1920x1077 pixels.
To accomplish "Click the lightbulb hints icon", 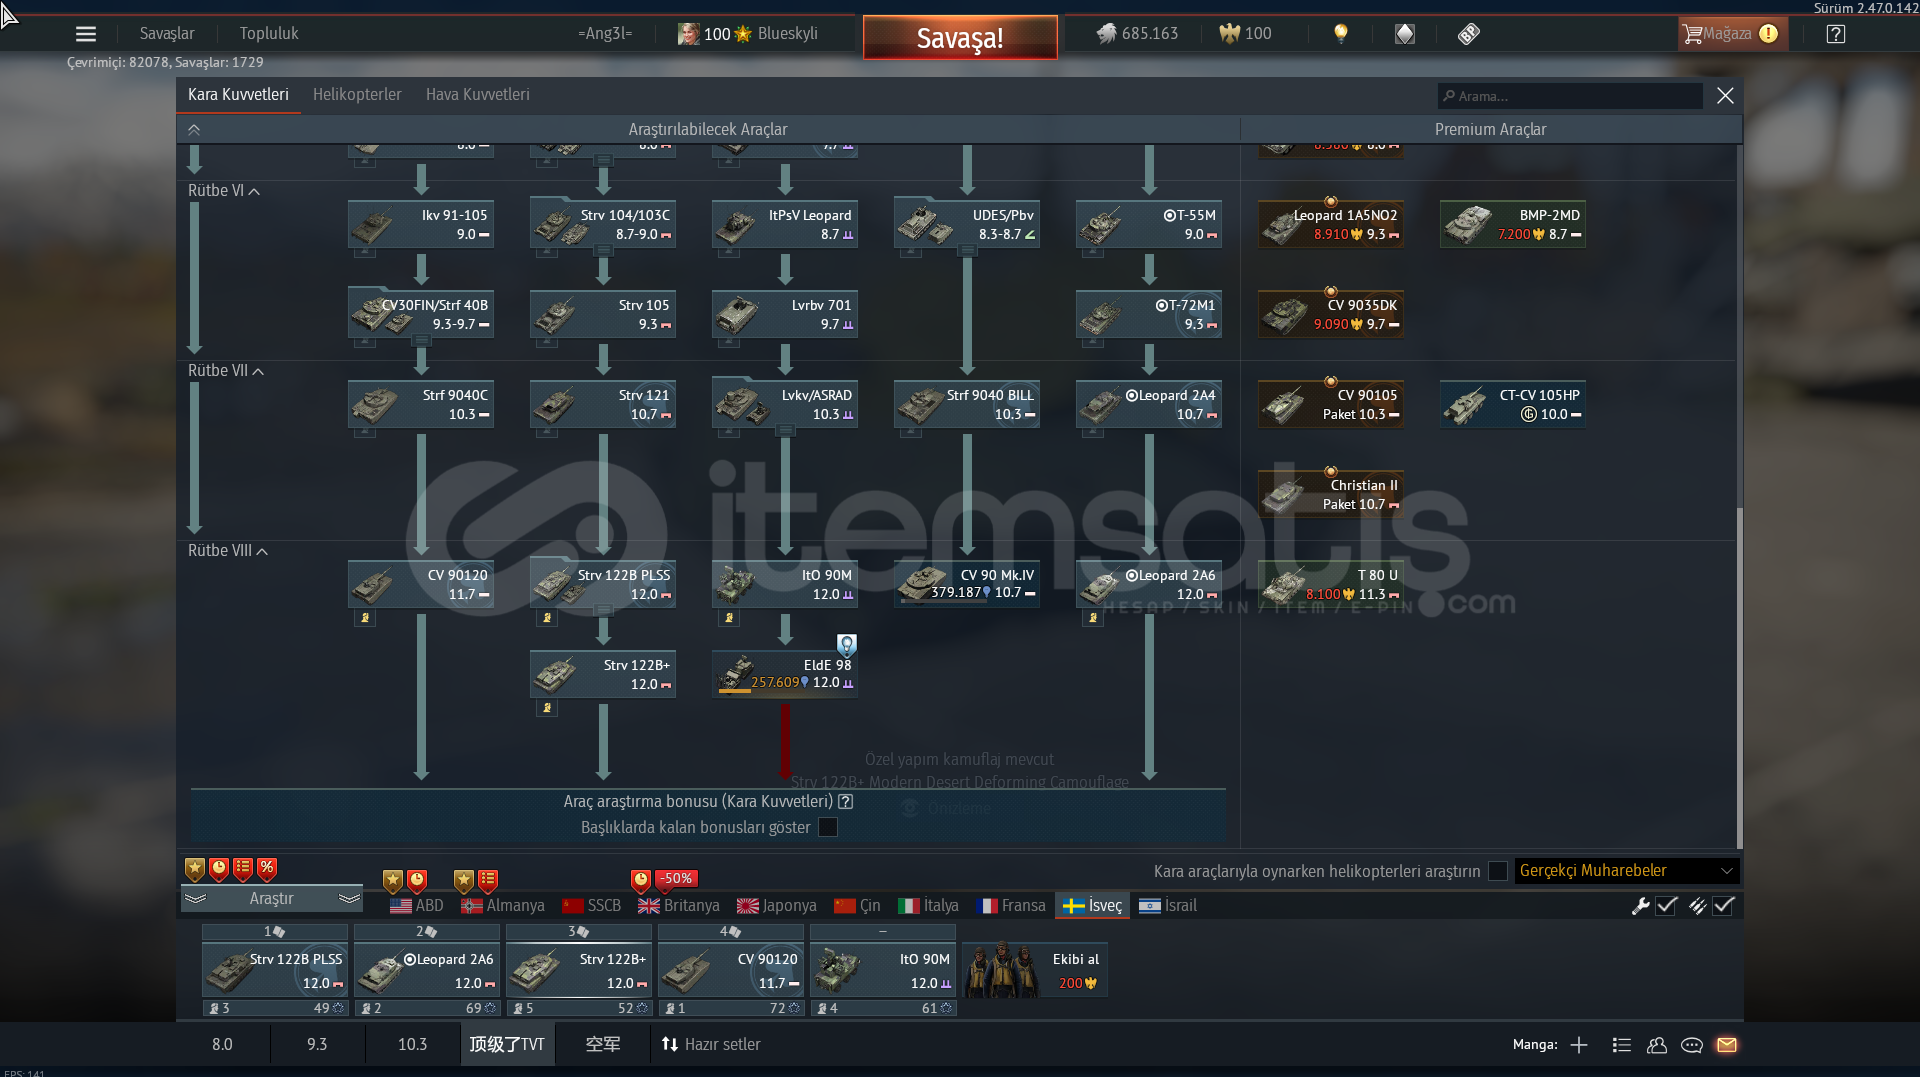I will pyautogui.click(x=1341, y=34).
